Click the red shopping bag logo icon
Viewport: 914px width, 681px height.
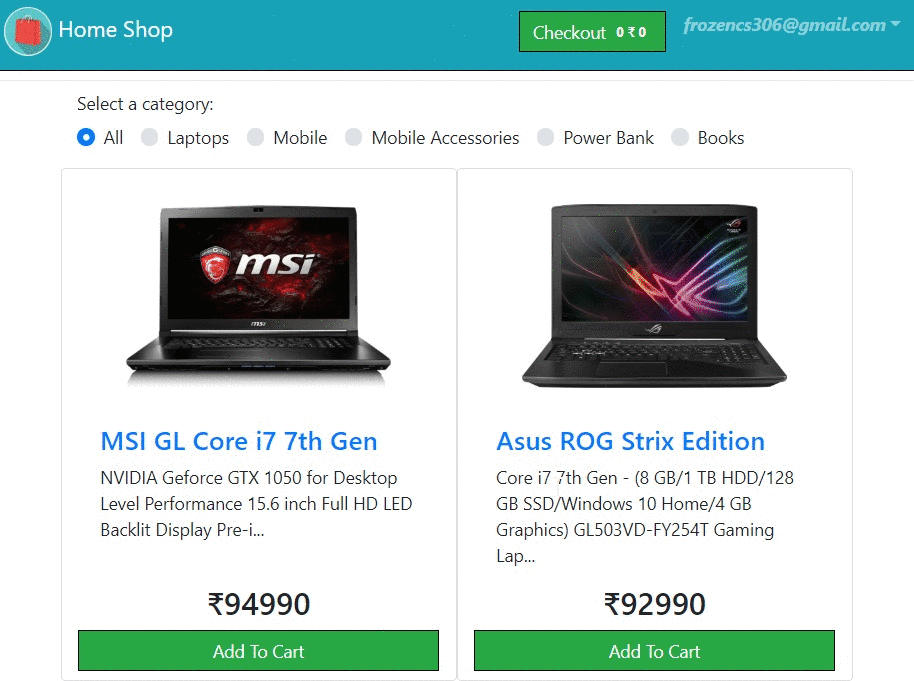pyautogui.click(x=28, y=31)
